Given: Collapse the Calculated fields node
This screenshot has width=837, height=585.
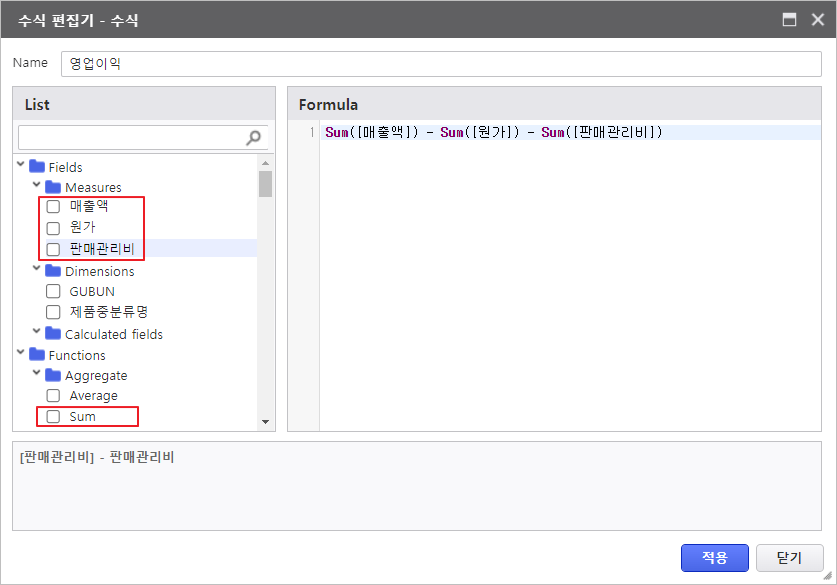Looking at the screenshot, I should click(x=36, y=331).
